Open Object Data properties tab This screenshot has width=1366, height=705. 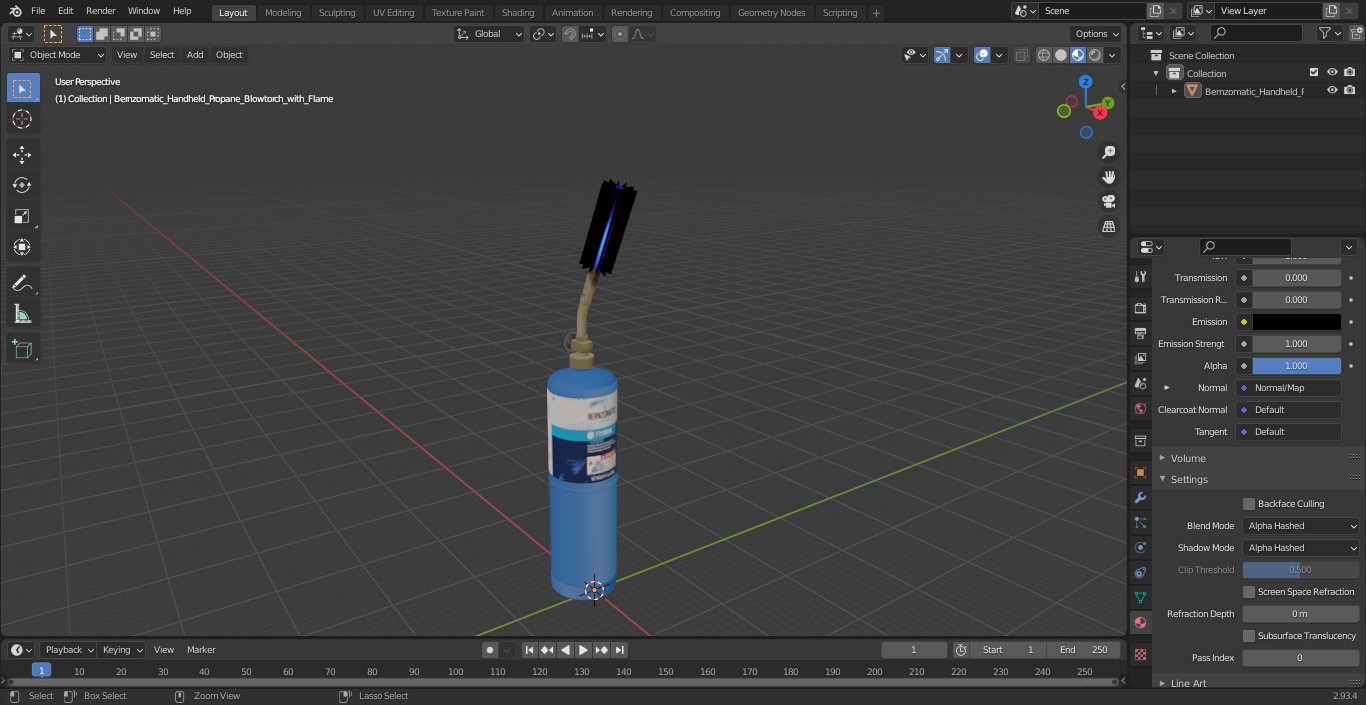1140,597
